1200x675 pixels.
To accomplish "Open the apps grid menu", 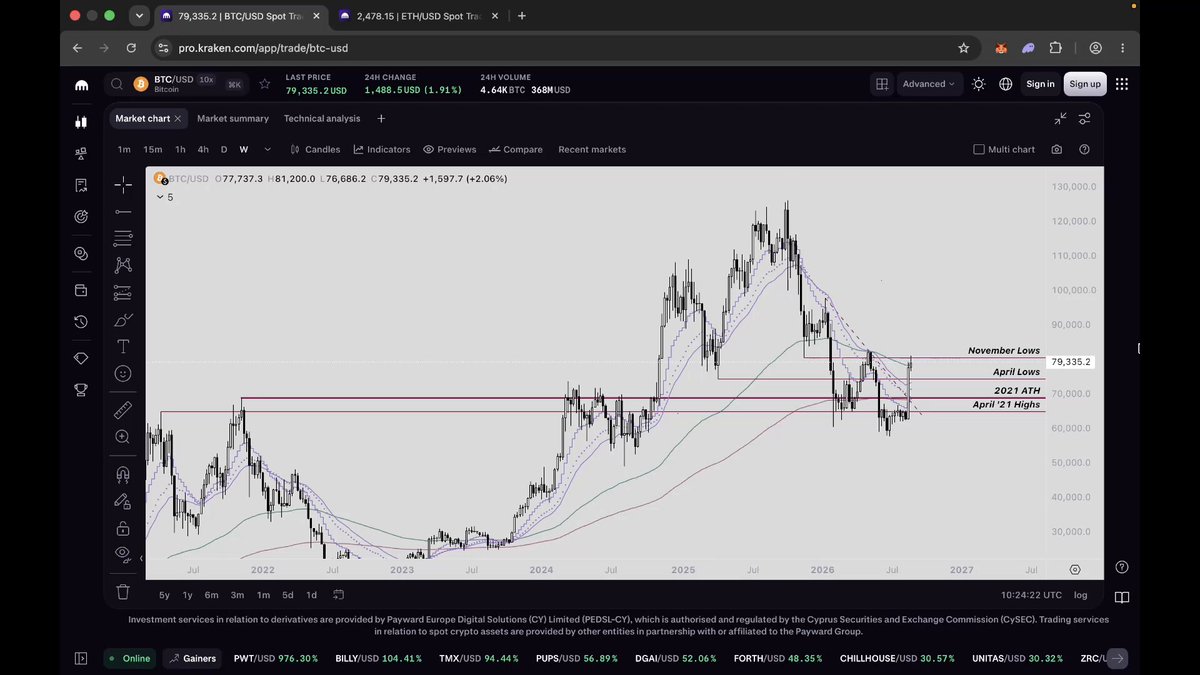I will point(1121,84).
